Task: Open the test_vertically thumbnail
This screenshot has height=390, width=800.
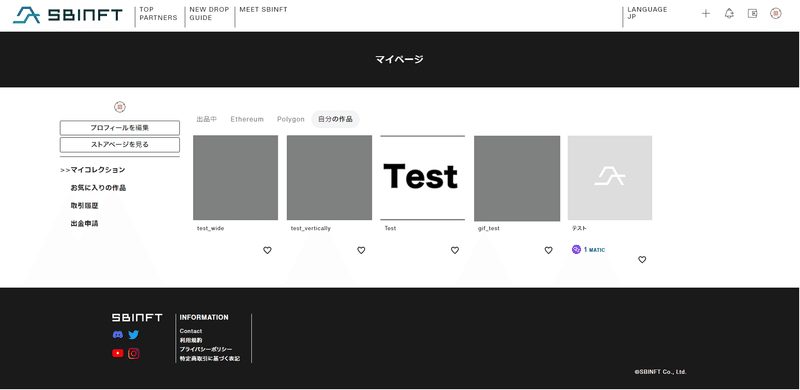Action: pyautogui.click(x=329, y=178)
